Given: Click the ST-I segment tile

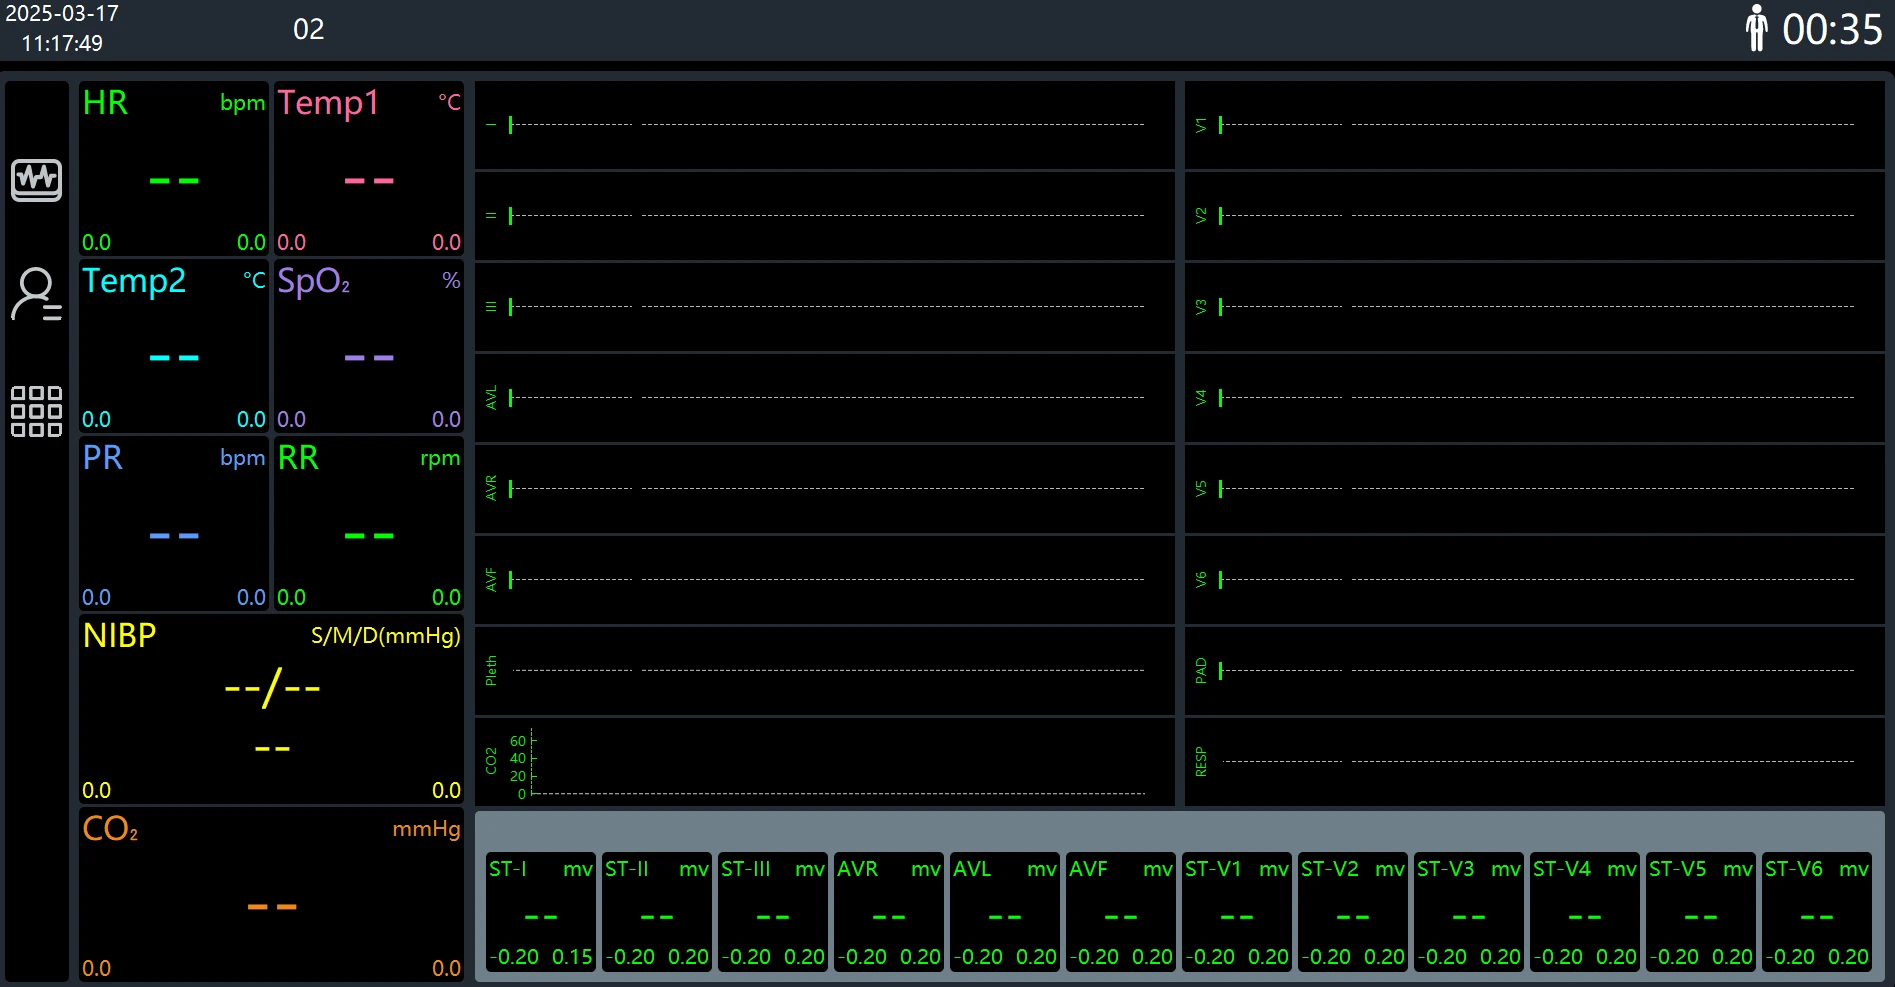Looking at the screenshot, I should [540, 911].
